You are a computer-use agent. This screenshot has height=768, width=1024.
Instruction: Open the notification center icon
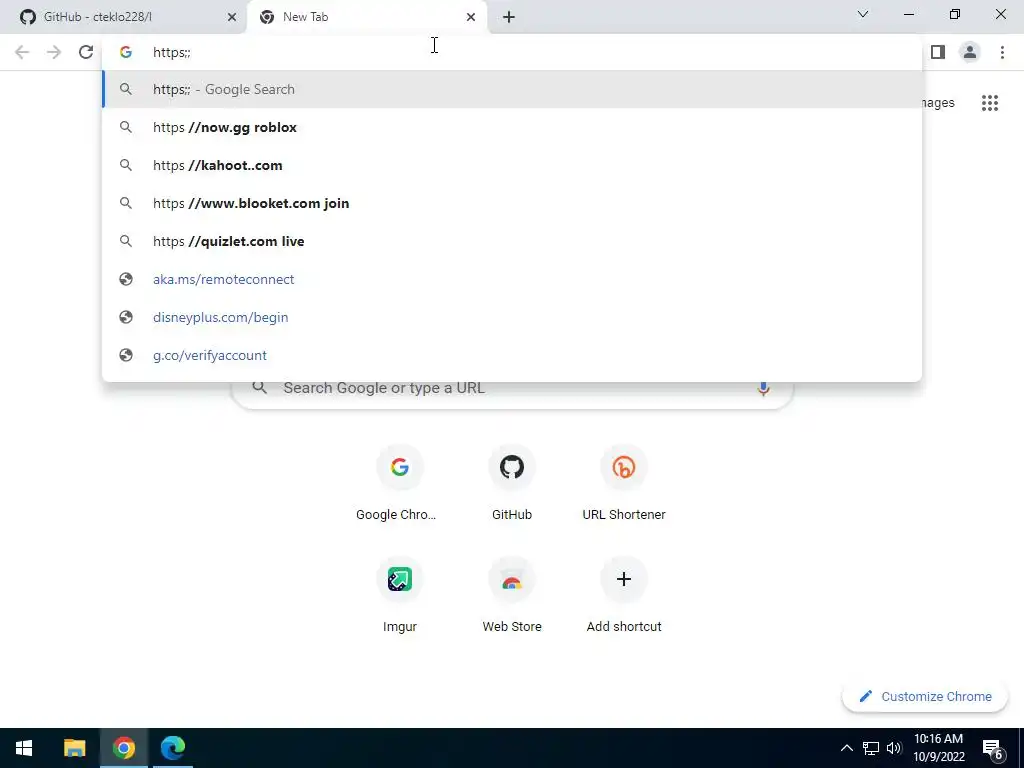click(993, 749)
